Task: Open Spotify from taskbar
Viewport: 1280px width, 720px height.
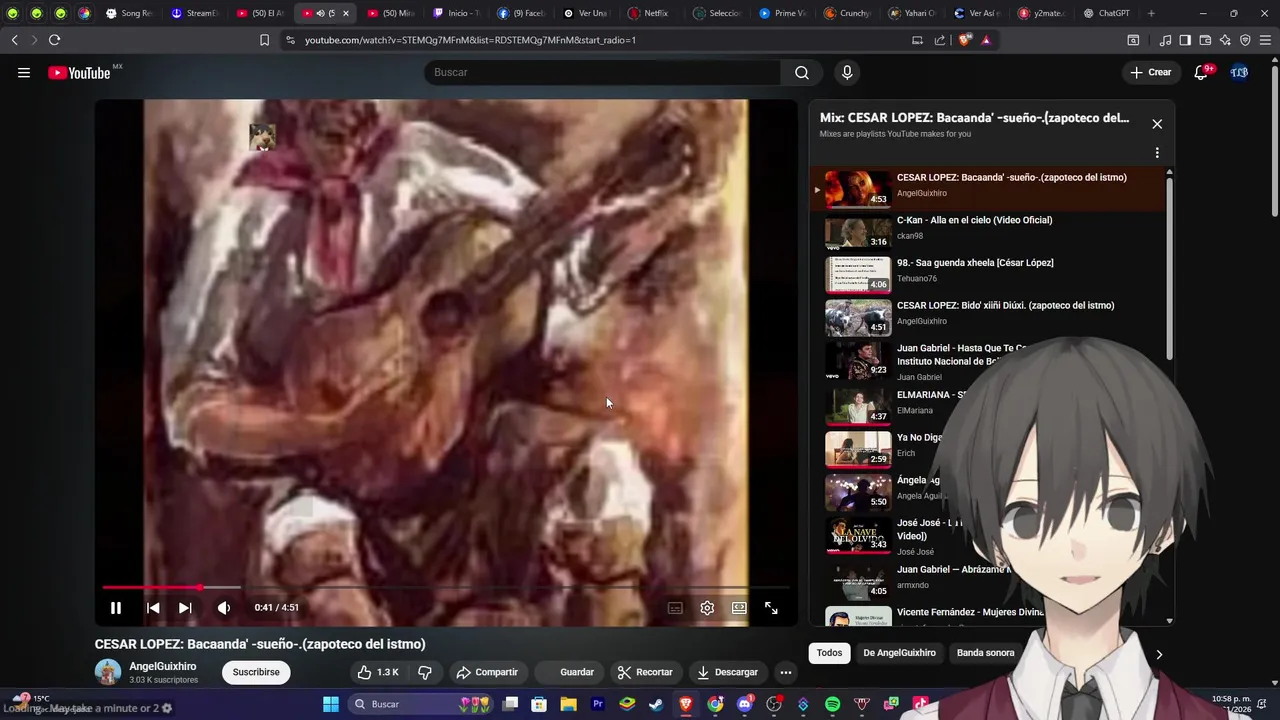Action: (832, 704)
